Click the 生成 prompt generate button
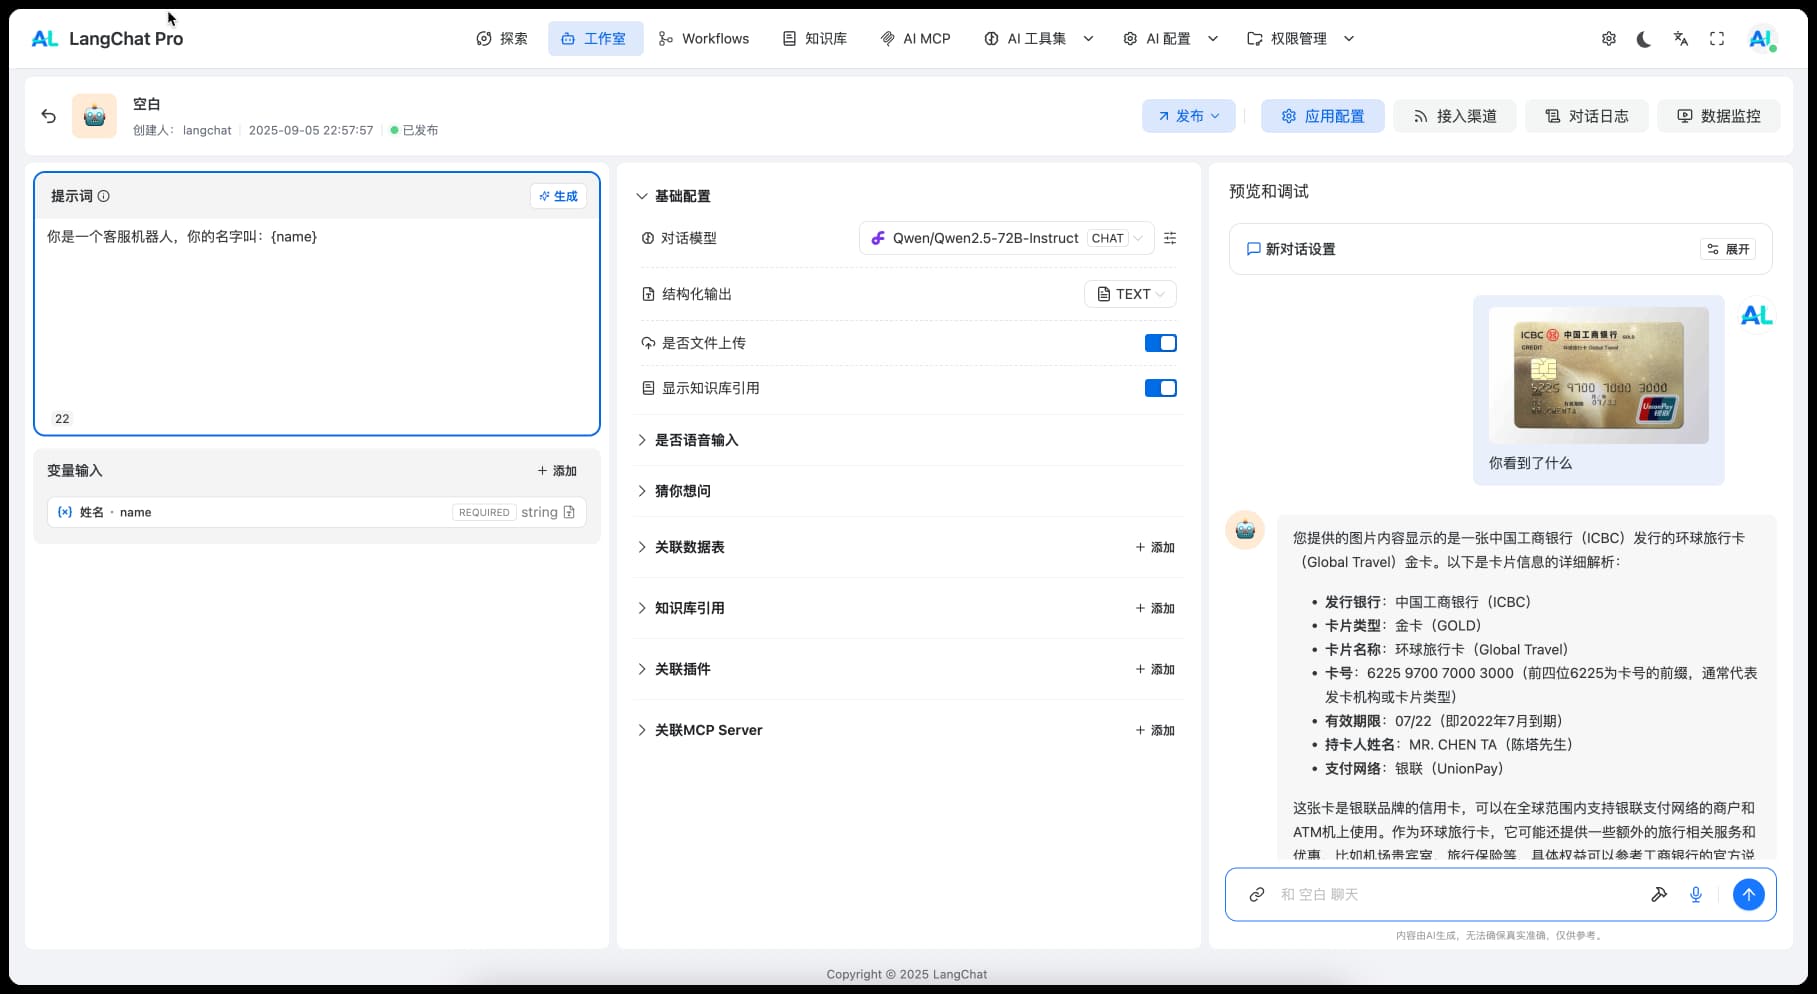 [558, 196]
